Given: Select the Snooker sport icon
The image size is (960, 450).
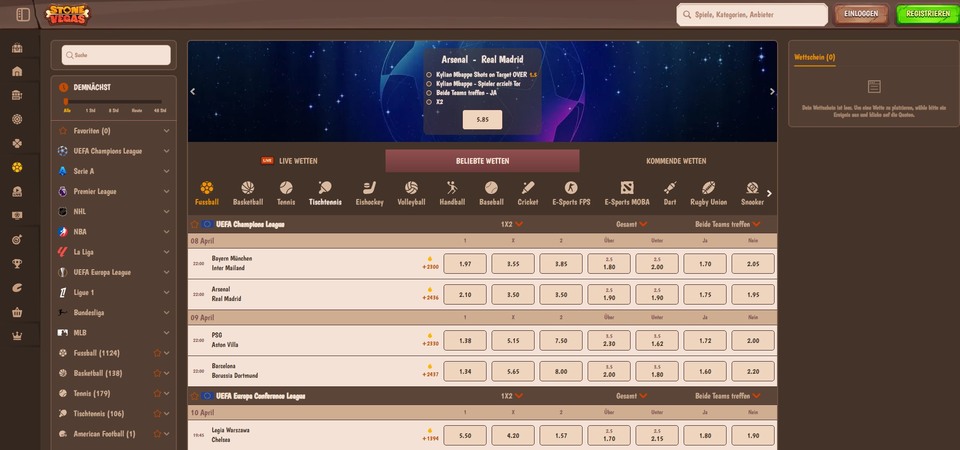Looking at the screenshot, I should point(752,188).
